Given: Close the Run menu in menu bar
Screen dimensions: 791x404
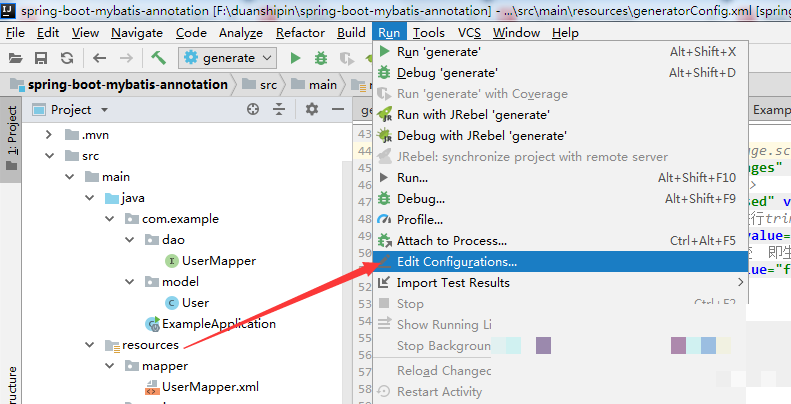Looking at the screenshot, I should (389, 33).
